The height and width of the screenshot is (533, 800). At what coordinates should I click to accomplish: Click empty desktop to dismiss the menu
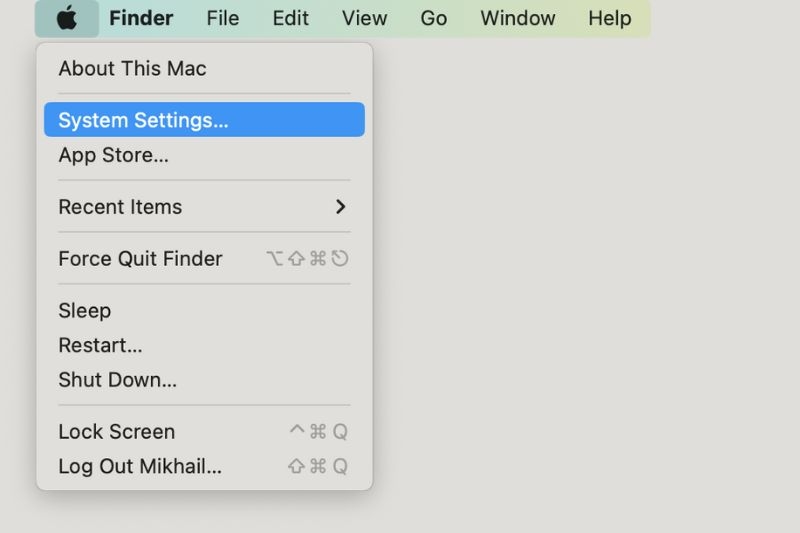pyautogui.click(x=600, y=300)
